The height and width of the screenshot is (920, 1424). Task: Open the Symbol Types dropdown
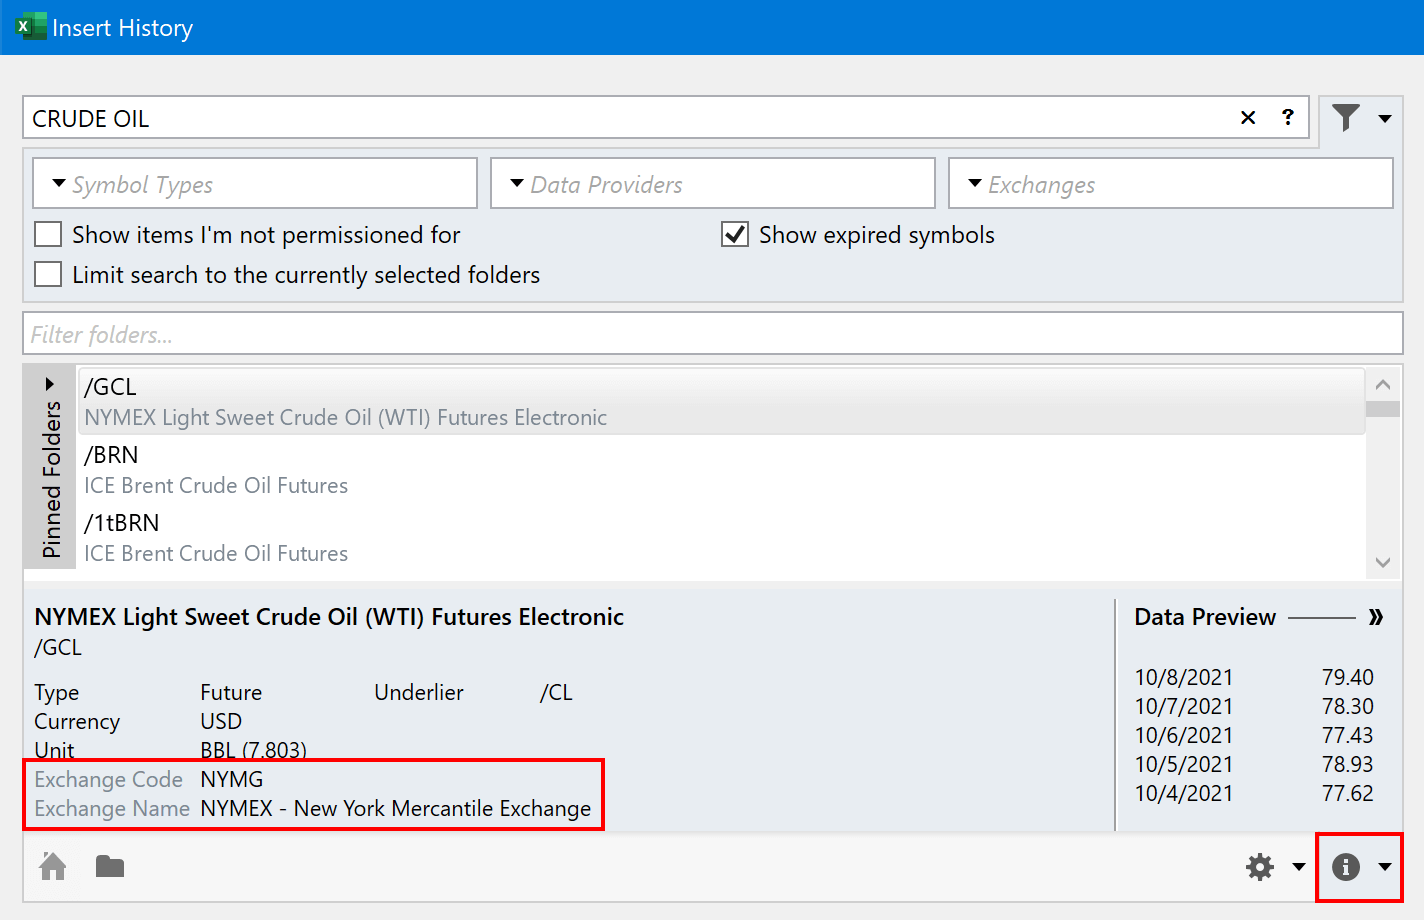click(255, 184)
